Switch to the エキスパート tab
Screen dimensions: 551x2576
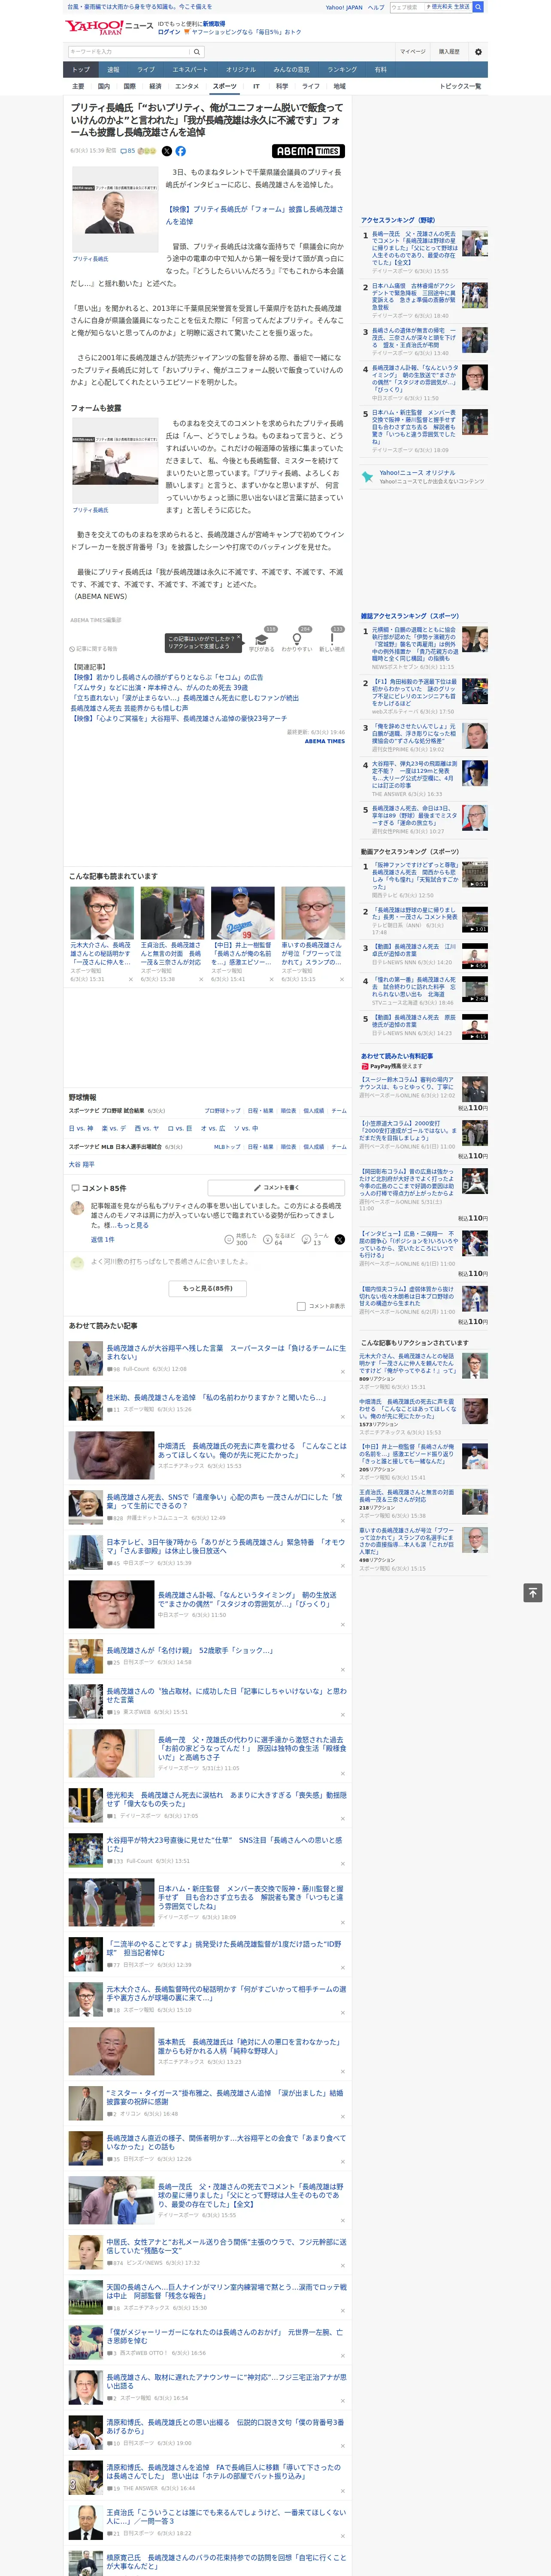pyautogui.click(x=190, y=70)
